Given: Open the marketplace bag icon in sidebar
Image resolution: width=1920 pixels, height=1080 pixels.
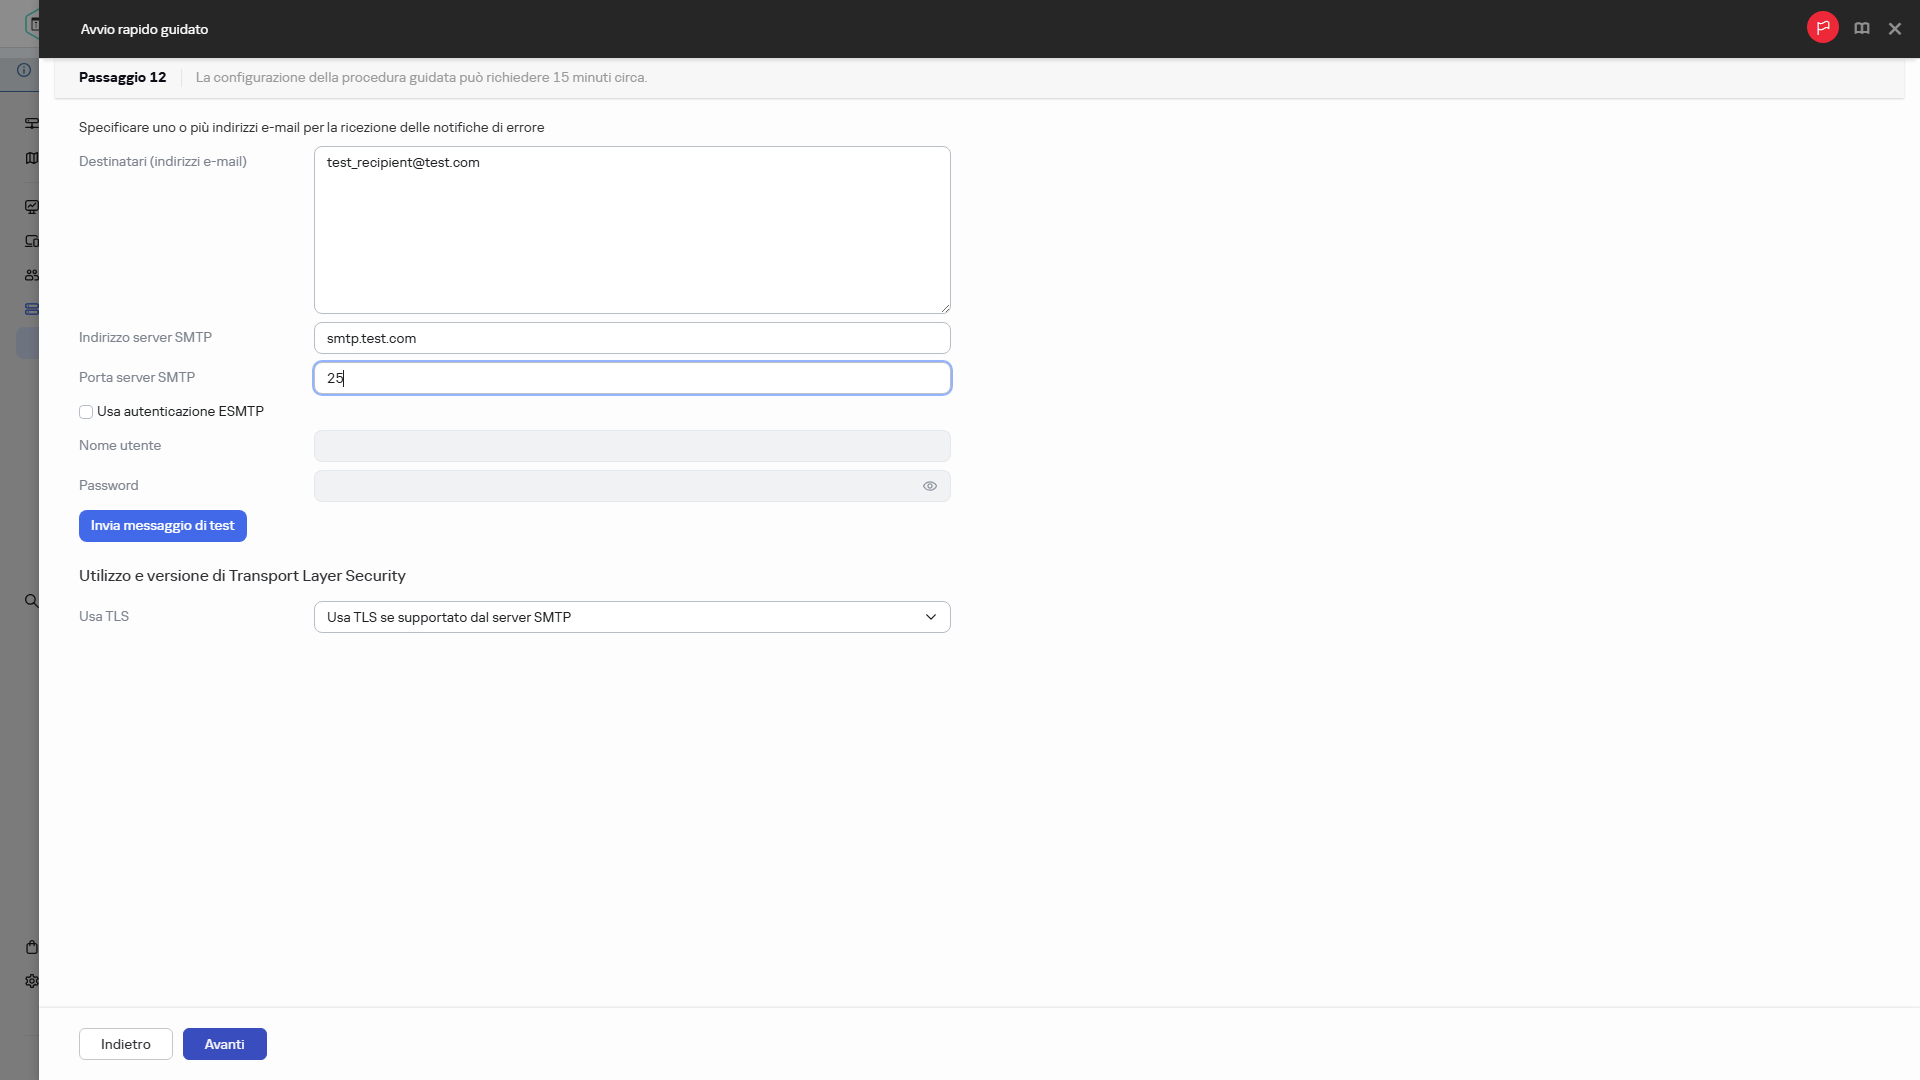Looking at the screenshot, I should [x=31, y=947].
